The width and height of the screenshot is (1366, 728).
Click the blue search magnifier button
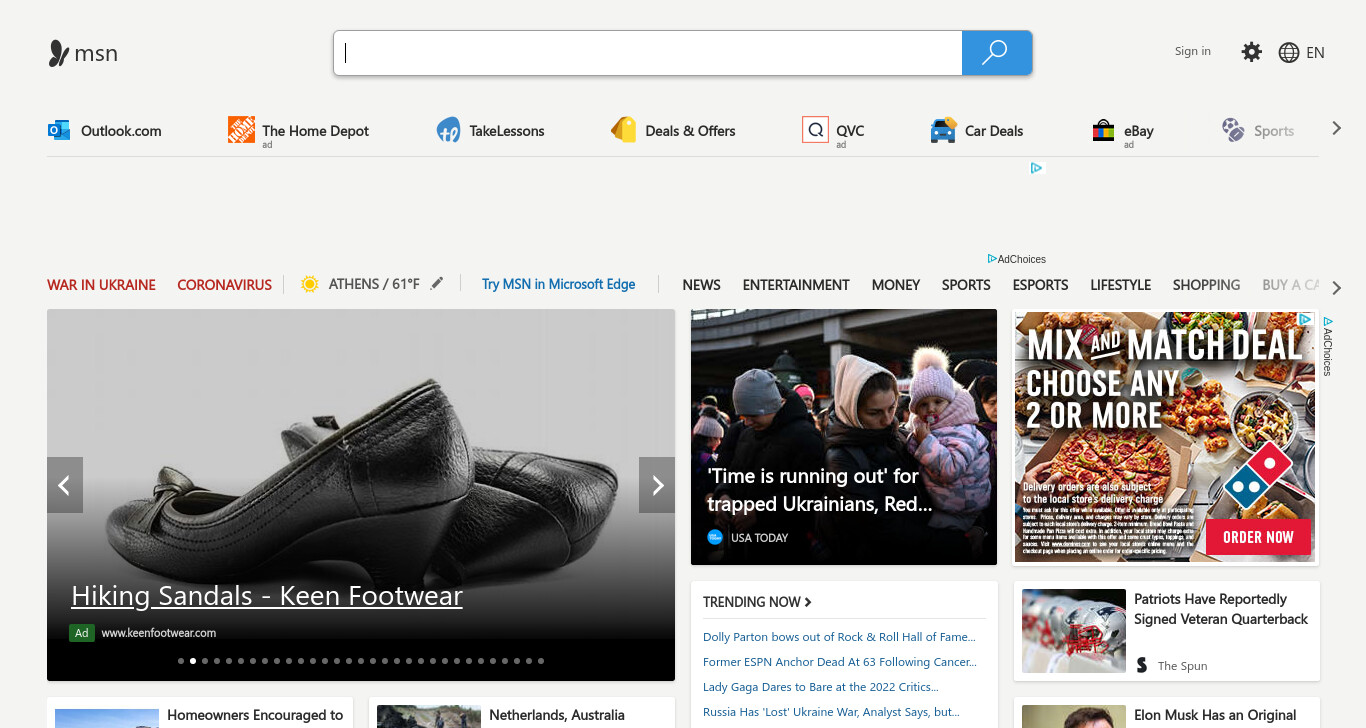point(996,53)
